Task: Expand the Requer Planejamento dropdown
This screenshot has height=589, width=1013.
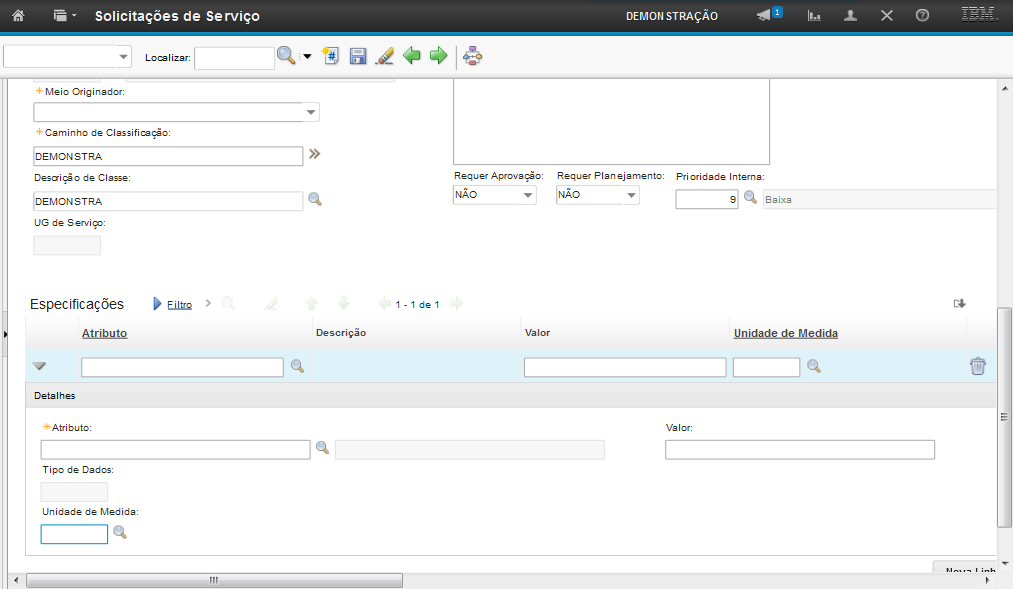Action: pos(631,196)
